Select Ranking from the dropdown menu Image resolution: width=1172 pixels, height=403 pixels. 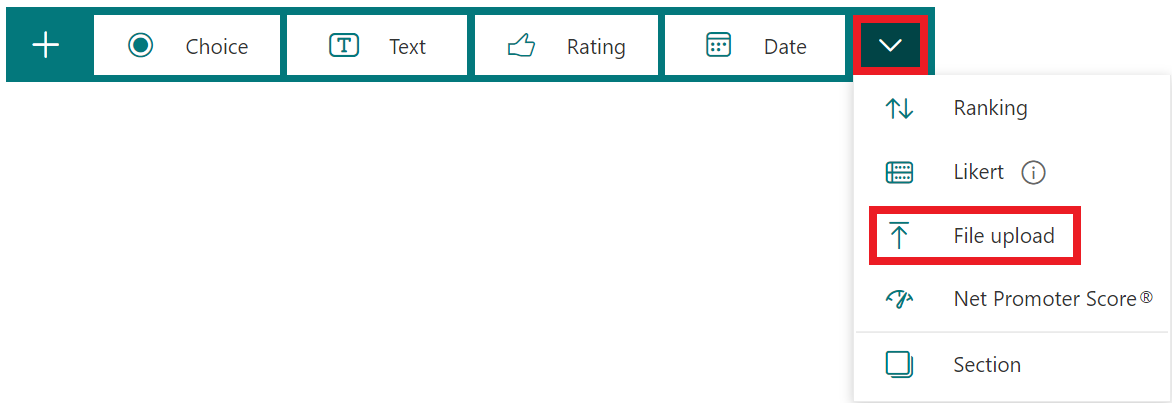1012,109
